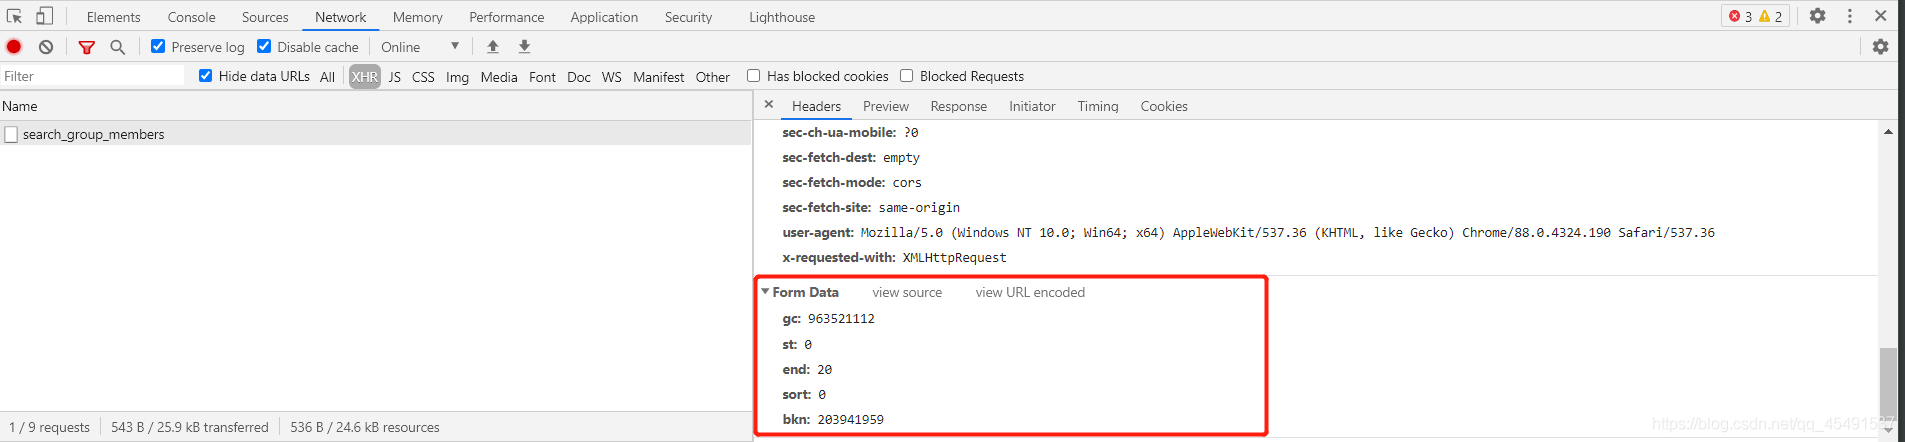Import HAR file with upload arrow

coord(493,46)
